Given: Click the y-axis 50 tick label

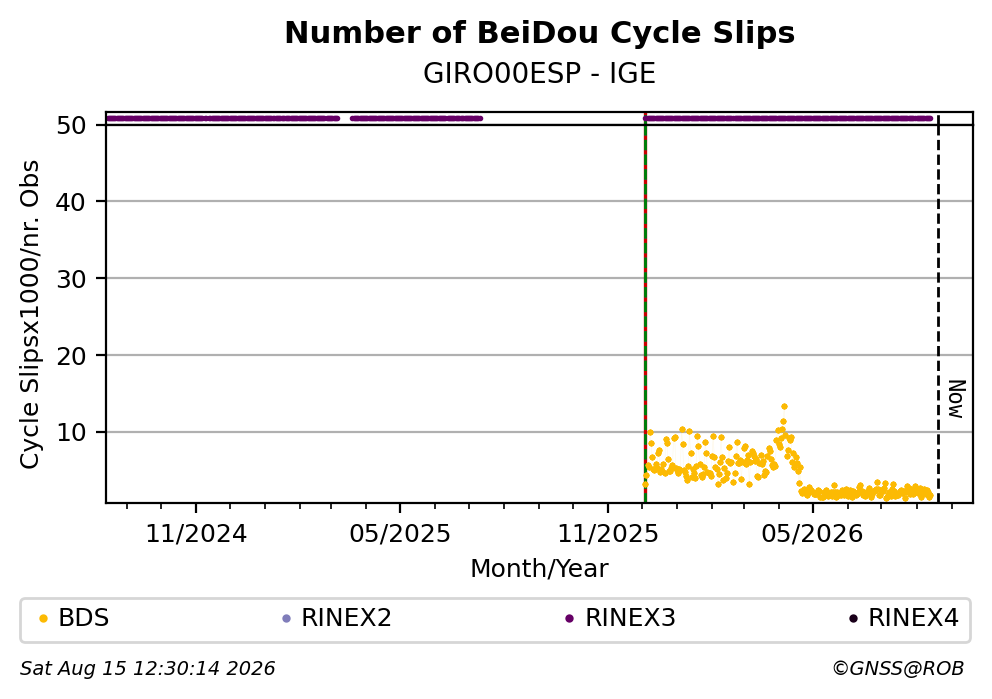Looking at the screenshot, I should 71,125.
